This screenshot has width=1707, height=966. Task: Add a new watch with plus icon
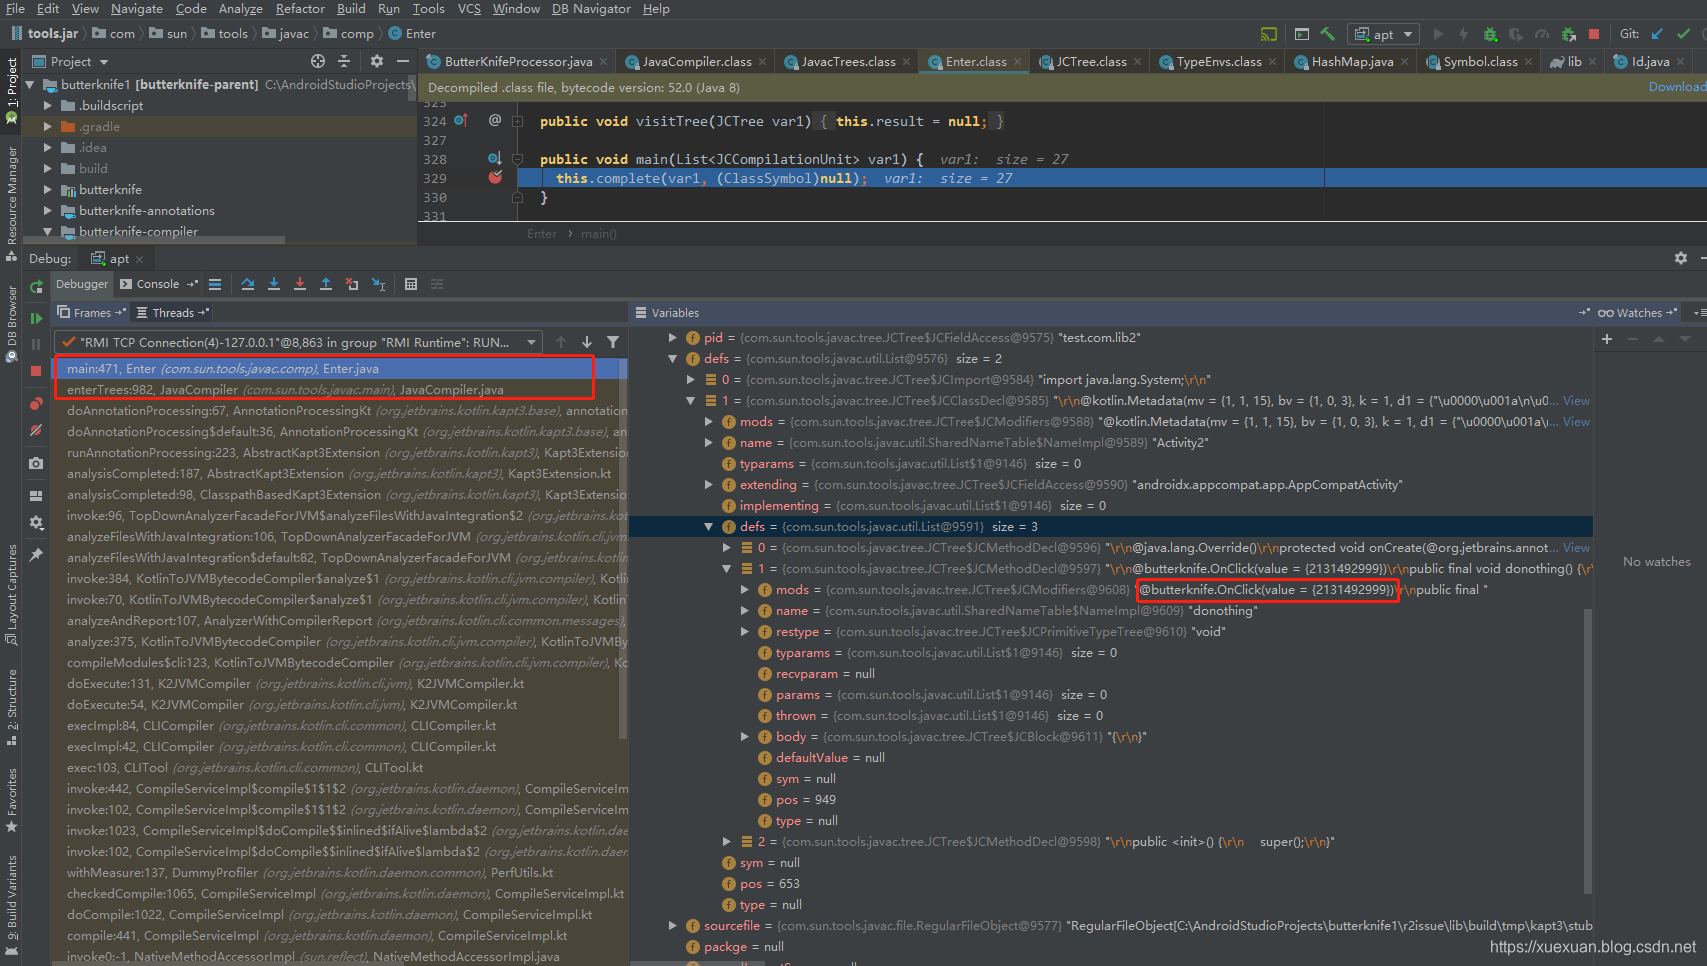coord(1607,339)
